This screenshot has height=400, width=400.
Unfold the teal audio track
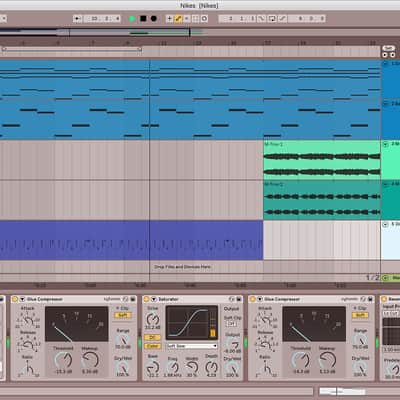click(x=386, y=184)
